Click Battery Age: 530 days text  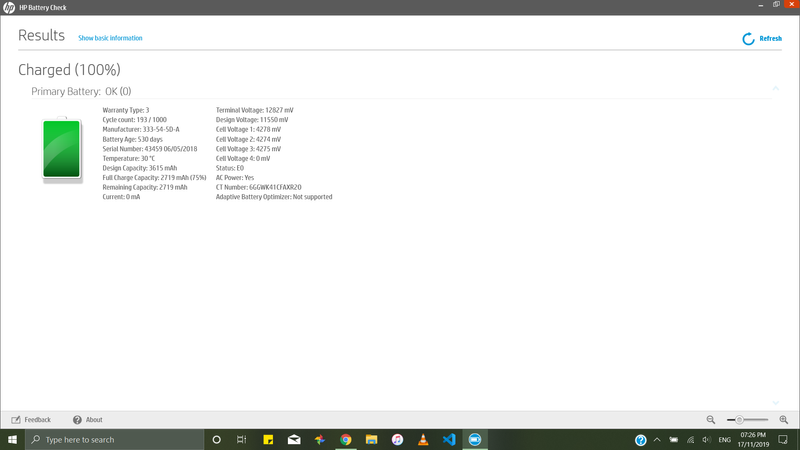tap(133, 139)
